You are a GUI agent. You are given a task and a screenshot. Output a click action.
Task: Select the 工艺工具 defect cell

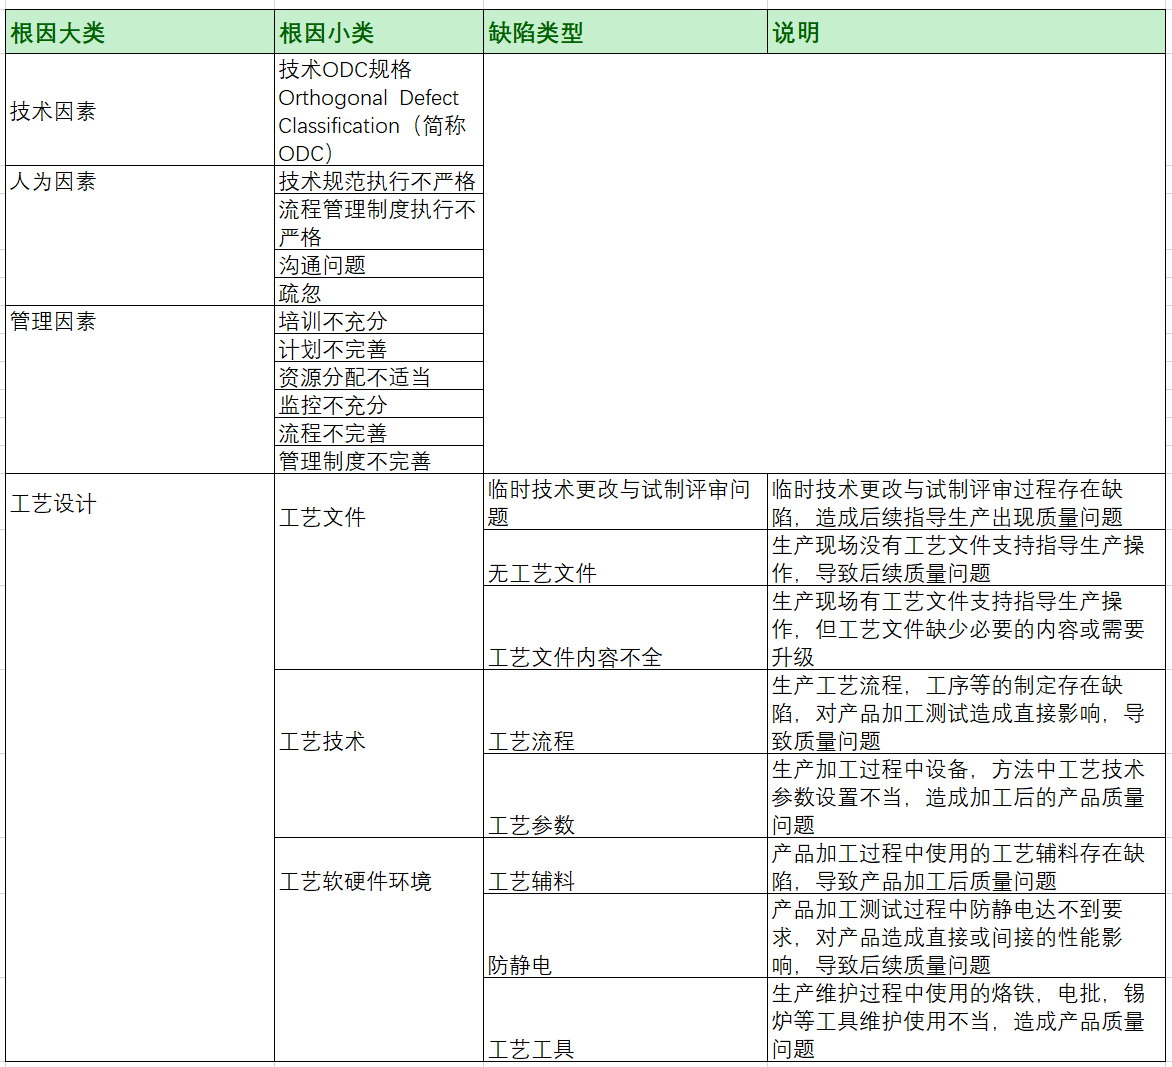pyautogui.click(x=626, y=1020)
